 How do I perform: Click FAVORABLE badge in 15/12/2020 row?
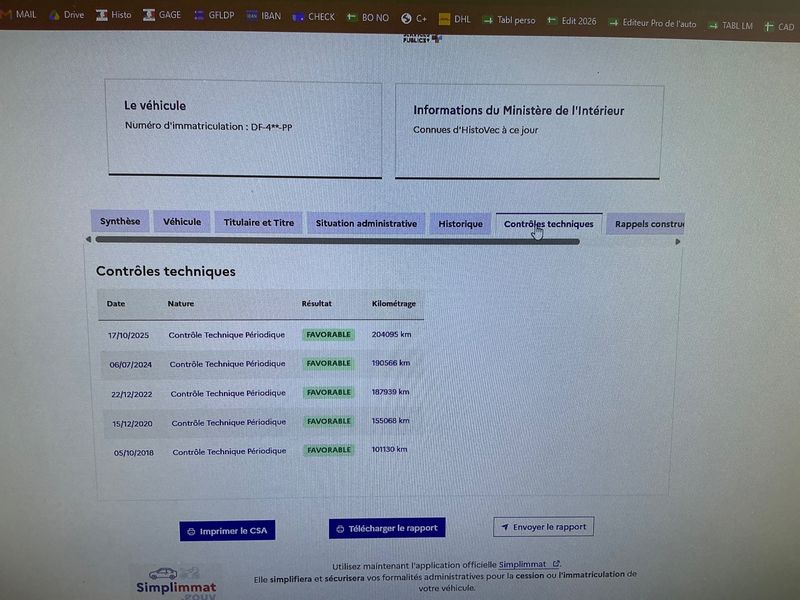(329, 421)
